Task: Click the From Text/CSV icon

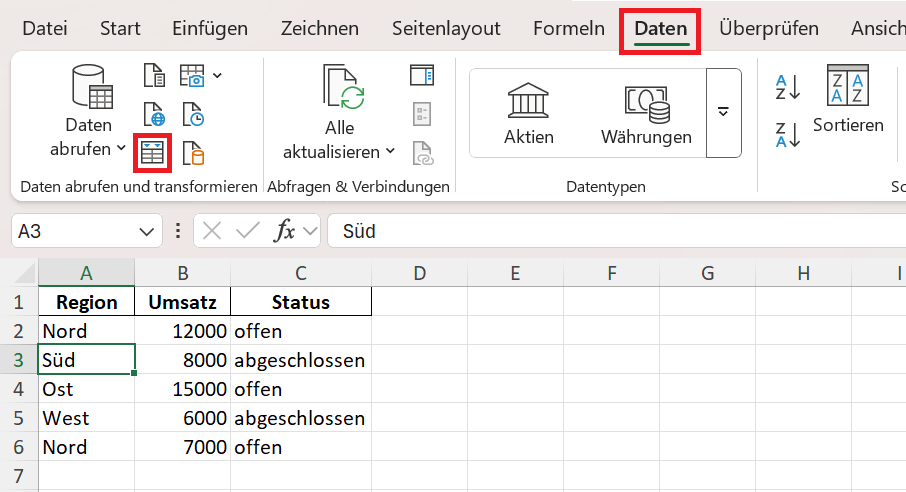Action: coord(153,75)
